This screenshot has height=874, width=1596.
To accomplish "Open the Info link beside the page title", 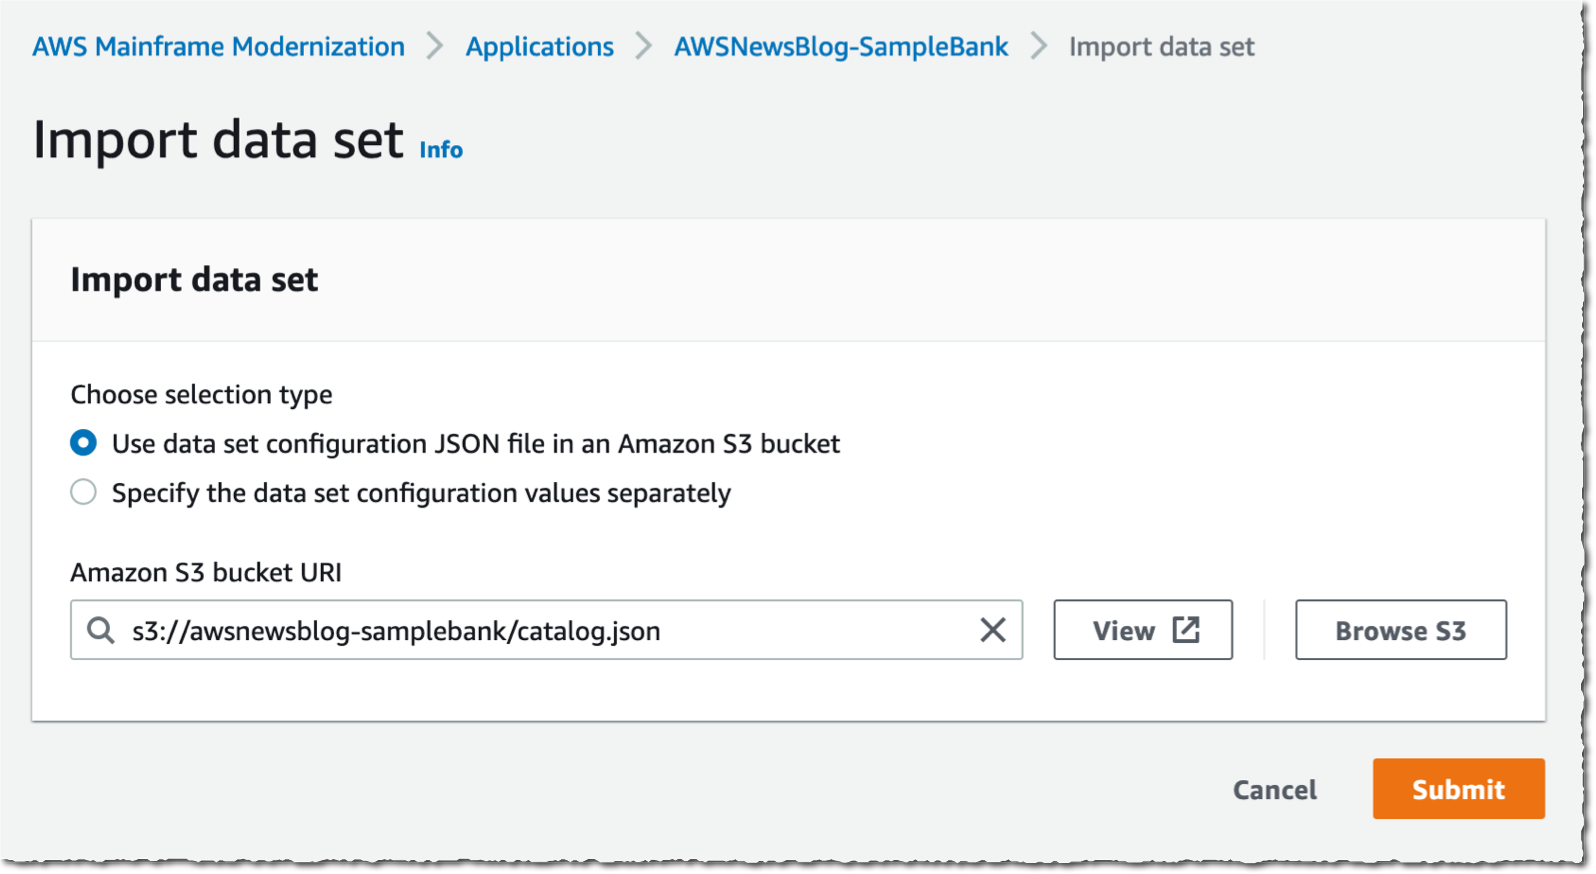I will tap(441, 150).
